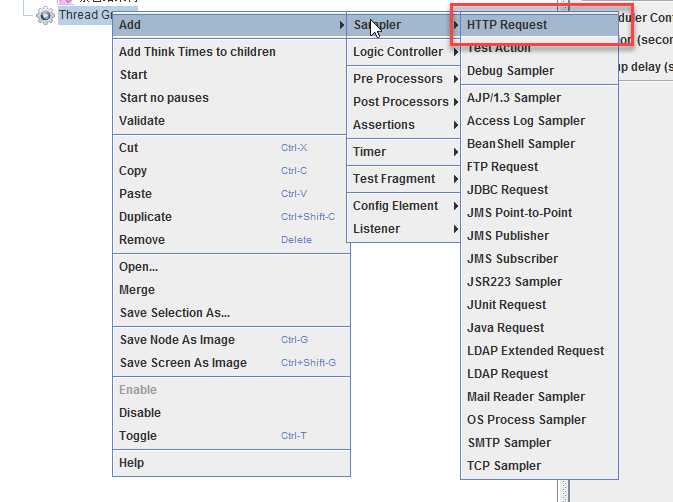The height and width of the screenshot is (502, 673).
Task: Pick JDBC Request sampler
Action: point(508,190)
